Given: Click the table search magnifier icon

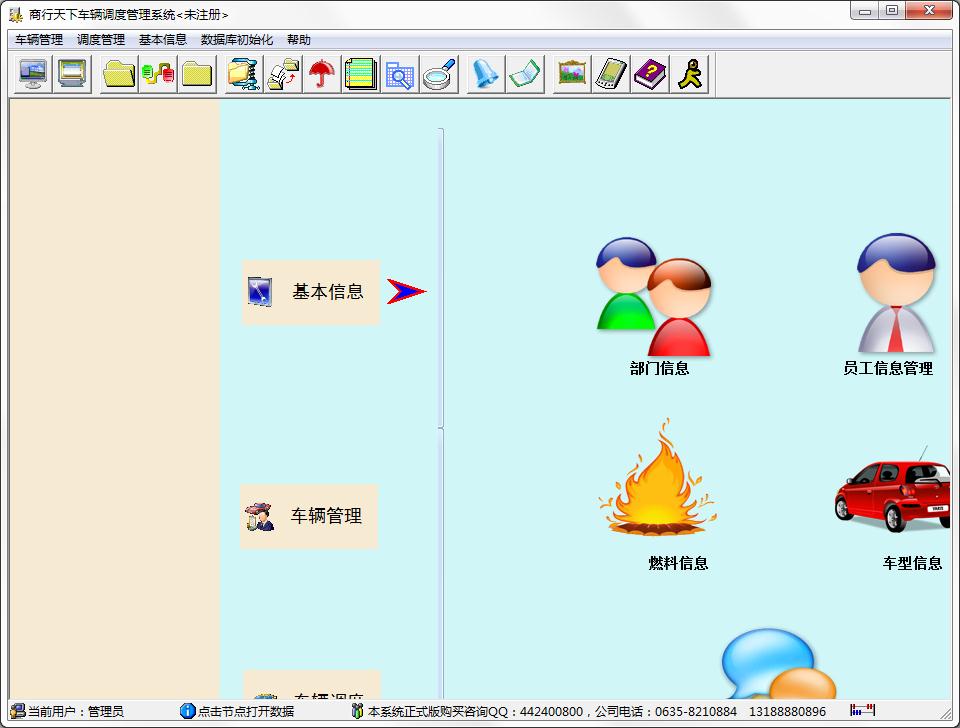Looking at the screenshot, I should click(400, 74).
